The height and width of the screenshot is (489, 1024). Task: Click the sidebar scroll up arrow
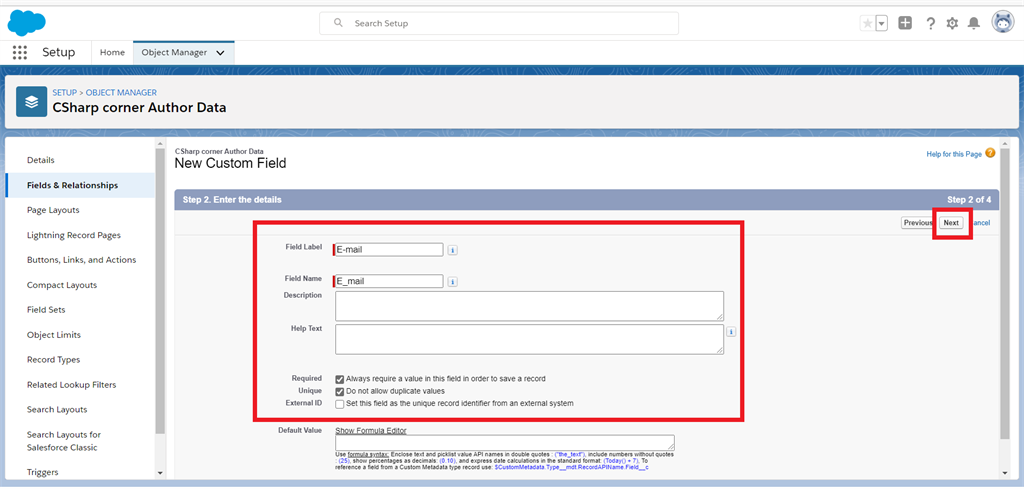point(160,142)
